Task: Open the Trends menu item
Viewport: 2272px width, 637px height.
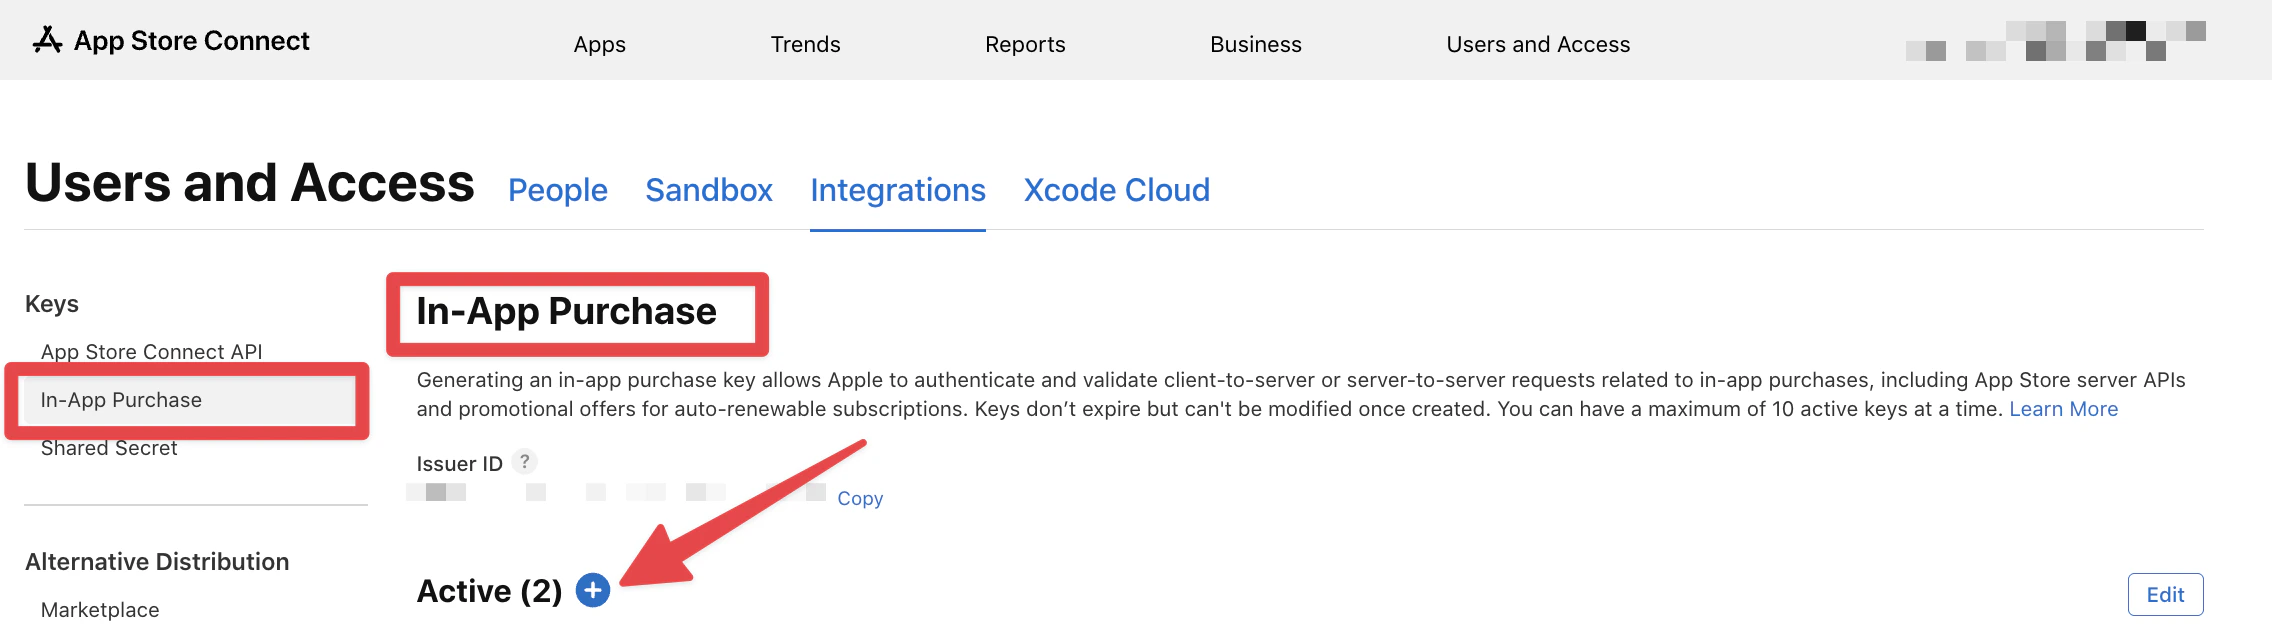Action: (805, 44)
